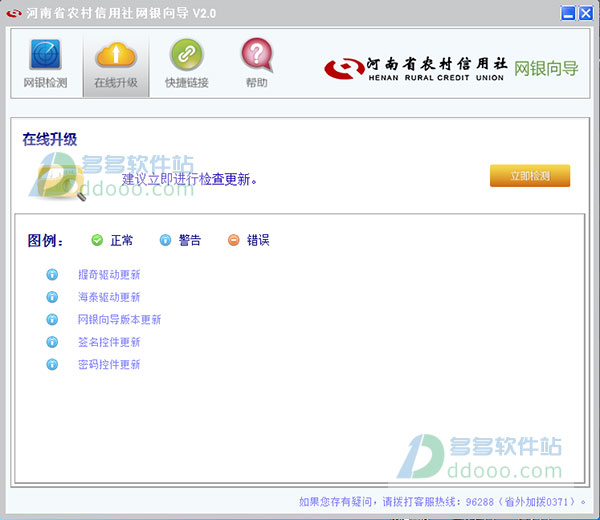Select the 握奇驱动更新 entry
This screenshot has height=520, width=600.
click(x=109, y=274)
